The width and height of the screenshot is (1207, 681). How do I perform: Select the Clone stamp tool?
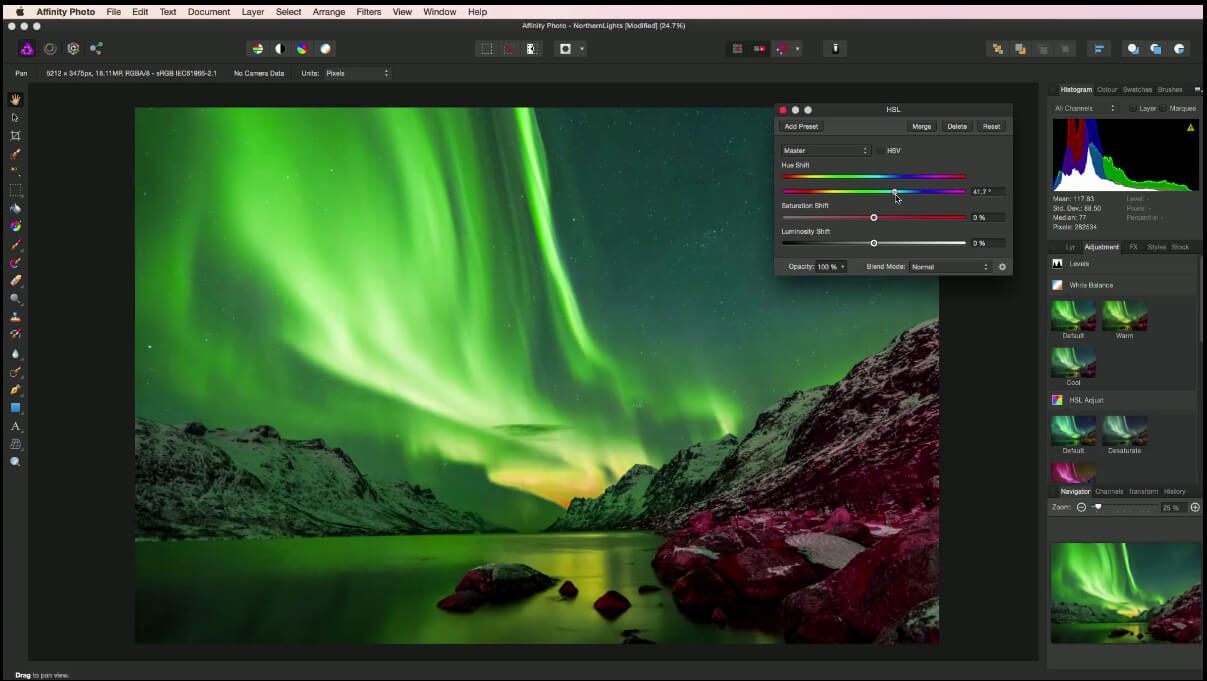pyautogui.click(x=15, y=317)
